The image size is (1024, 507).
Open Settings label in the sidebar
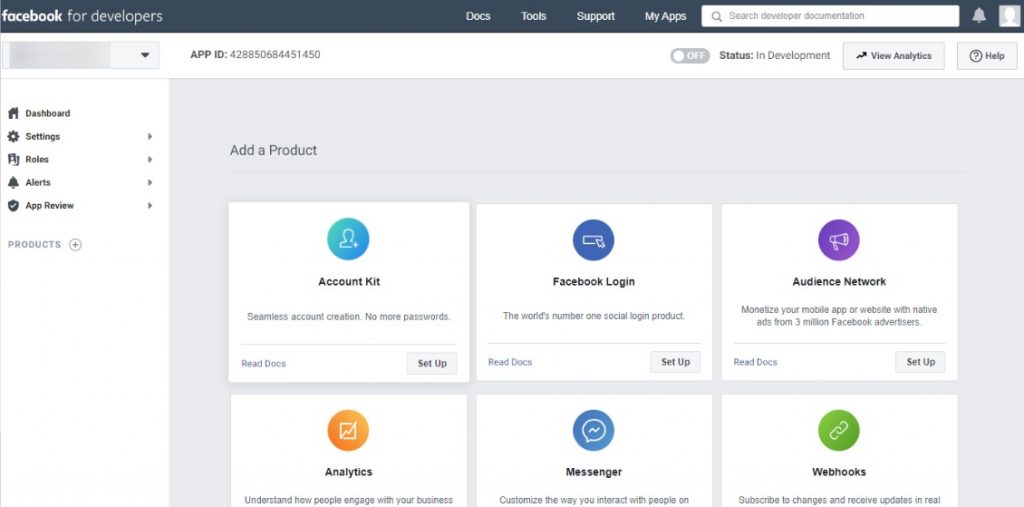pyautogui.click(x=42, y=136)
